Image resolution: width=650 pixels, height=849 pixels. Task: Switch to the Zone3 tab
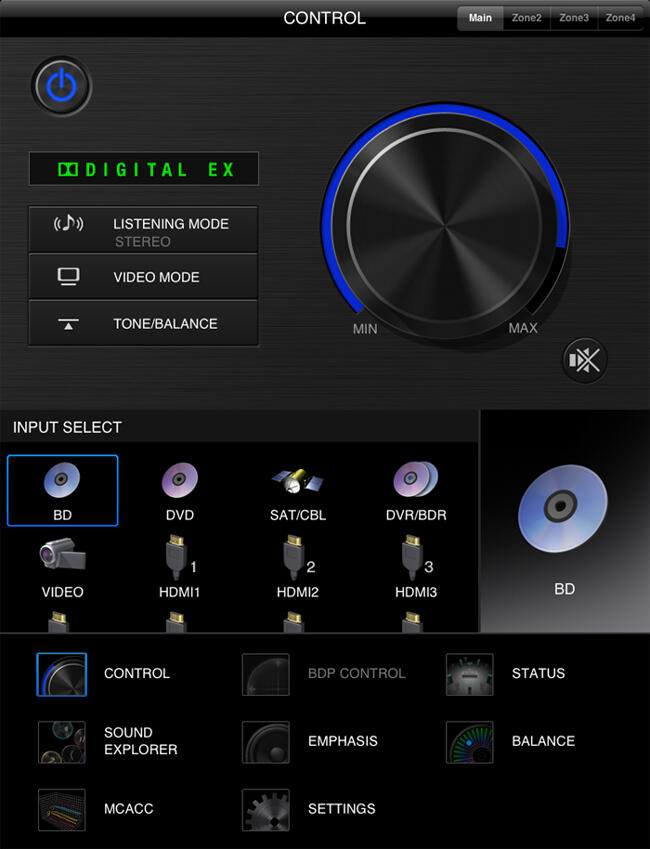click(574, 18)
